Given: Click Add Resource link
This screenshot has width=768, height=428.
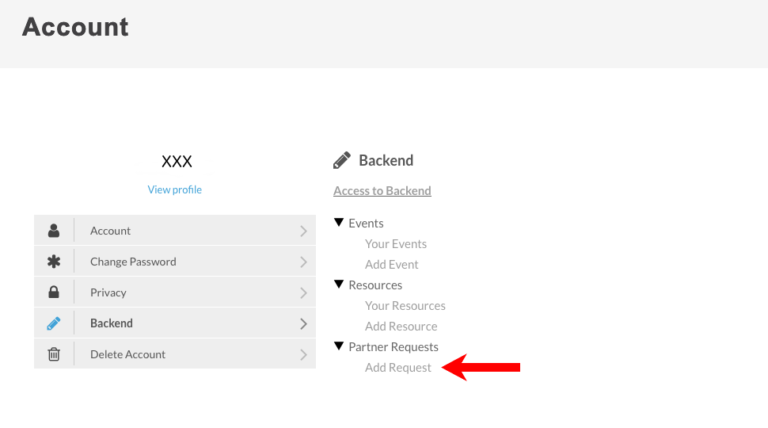Looking at the screenshot, I should tap(401, 327).
